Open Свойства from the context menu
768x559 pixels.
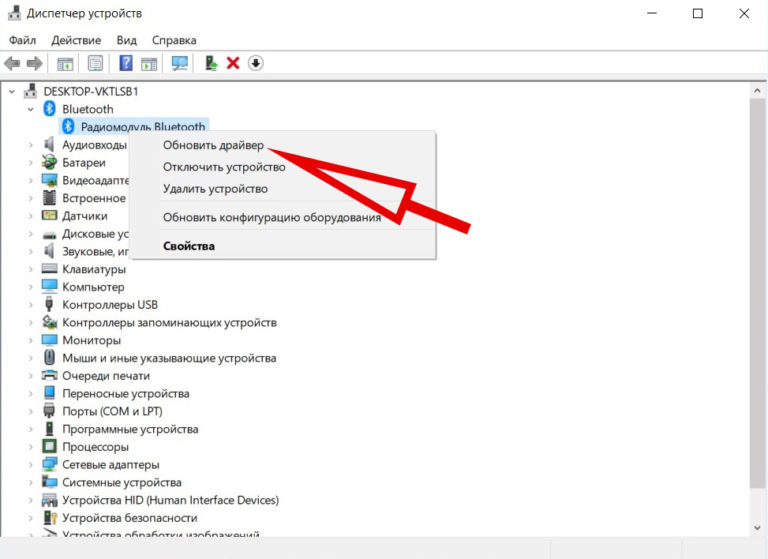[189, 246]
